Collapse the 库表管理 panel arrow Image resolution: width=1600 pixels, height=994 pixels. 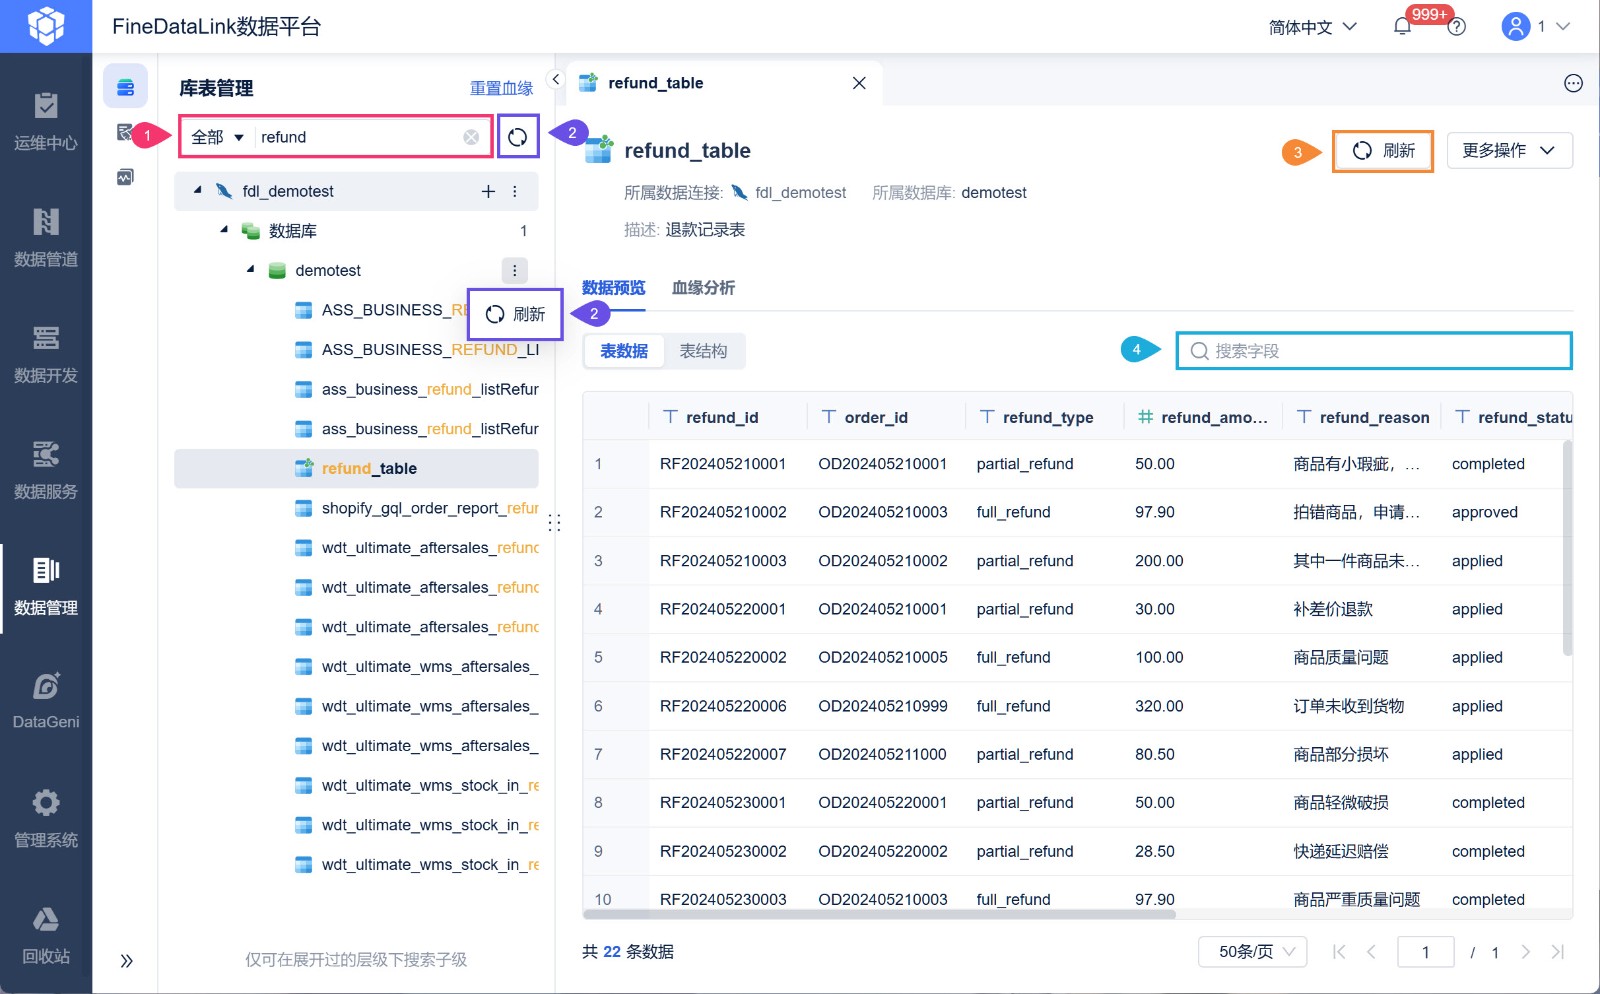pos(556,79)
